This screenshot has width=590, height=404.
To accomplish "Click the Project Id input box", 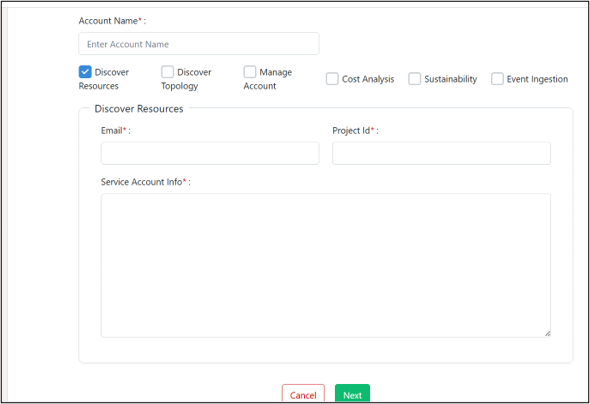I will [441, 153].
